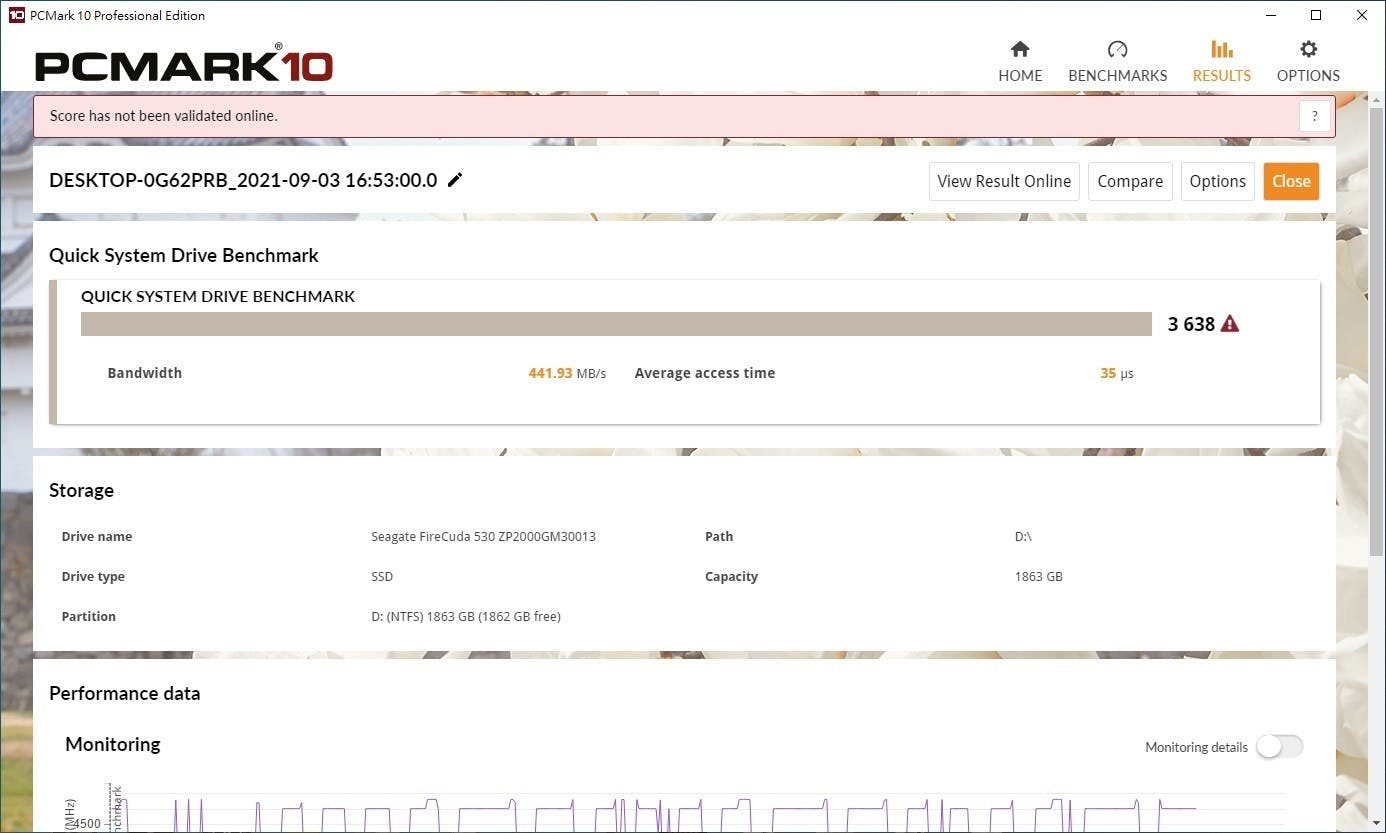Viewport: 1386px width, 833px height.
Task: Go to the Home tab
Action: coord(1020,62)
